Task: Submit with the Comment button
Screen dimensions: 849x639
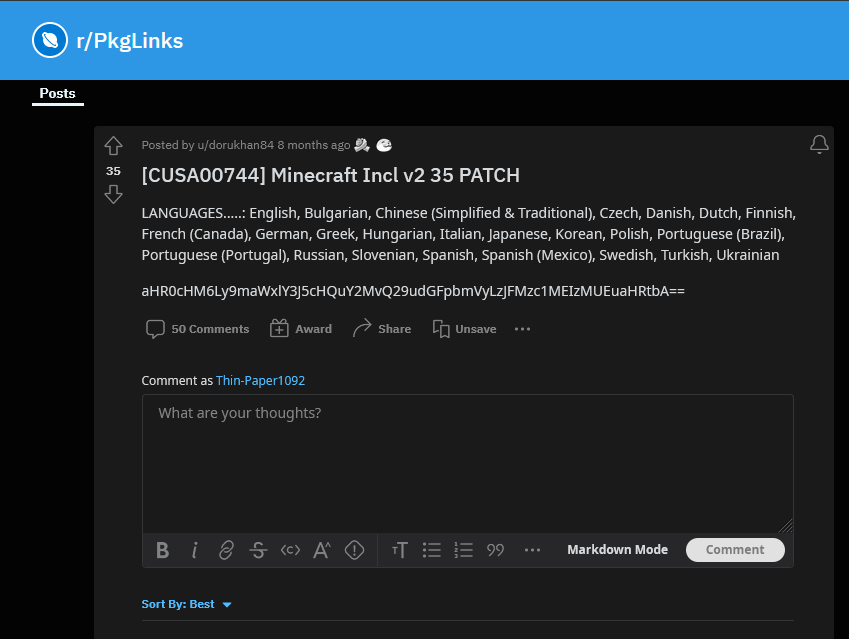Action: point(735,550)
